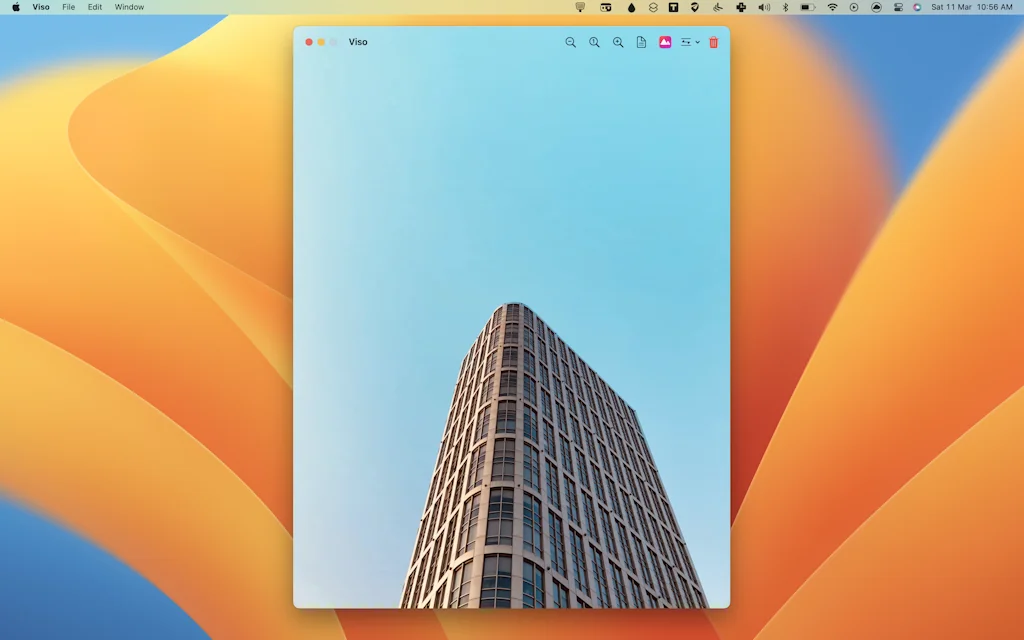
Task: Open the Window menu
Action: (x=129, y=7)
